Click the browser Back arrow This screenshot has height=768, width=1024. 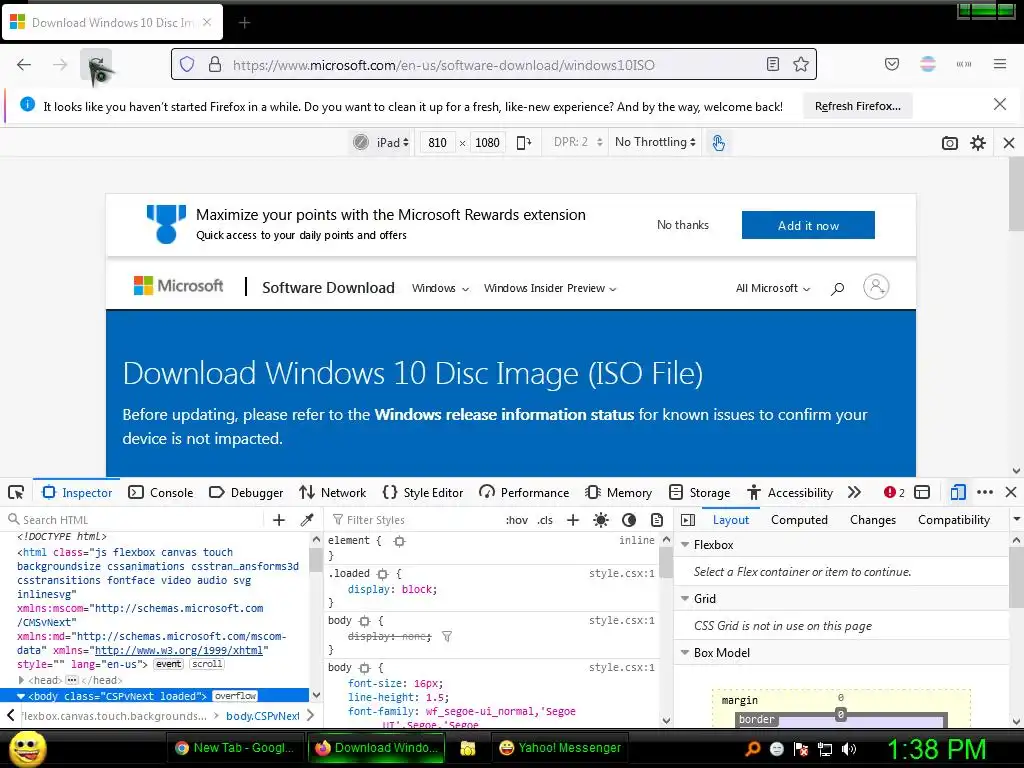[x=24, y=64]
